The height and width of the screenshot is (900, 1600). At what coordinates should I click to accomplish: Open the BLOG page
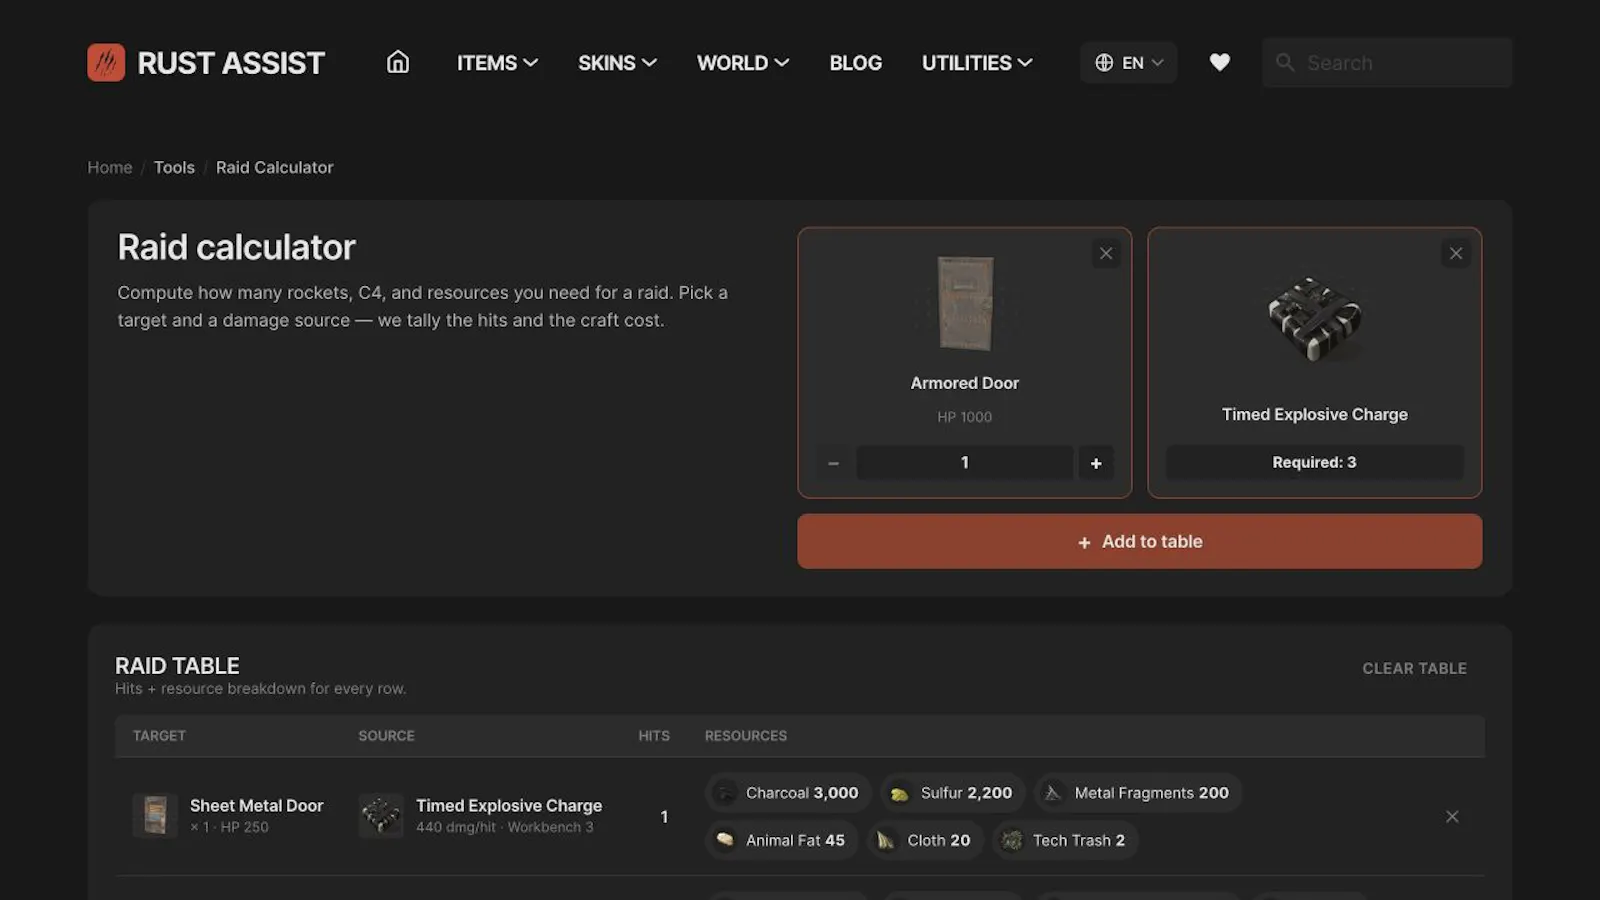[x=856, y=63]
